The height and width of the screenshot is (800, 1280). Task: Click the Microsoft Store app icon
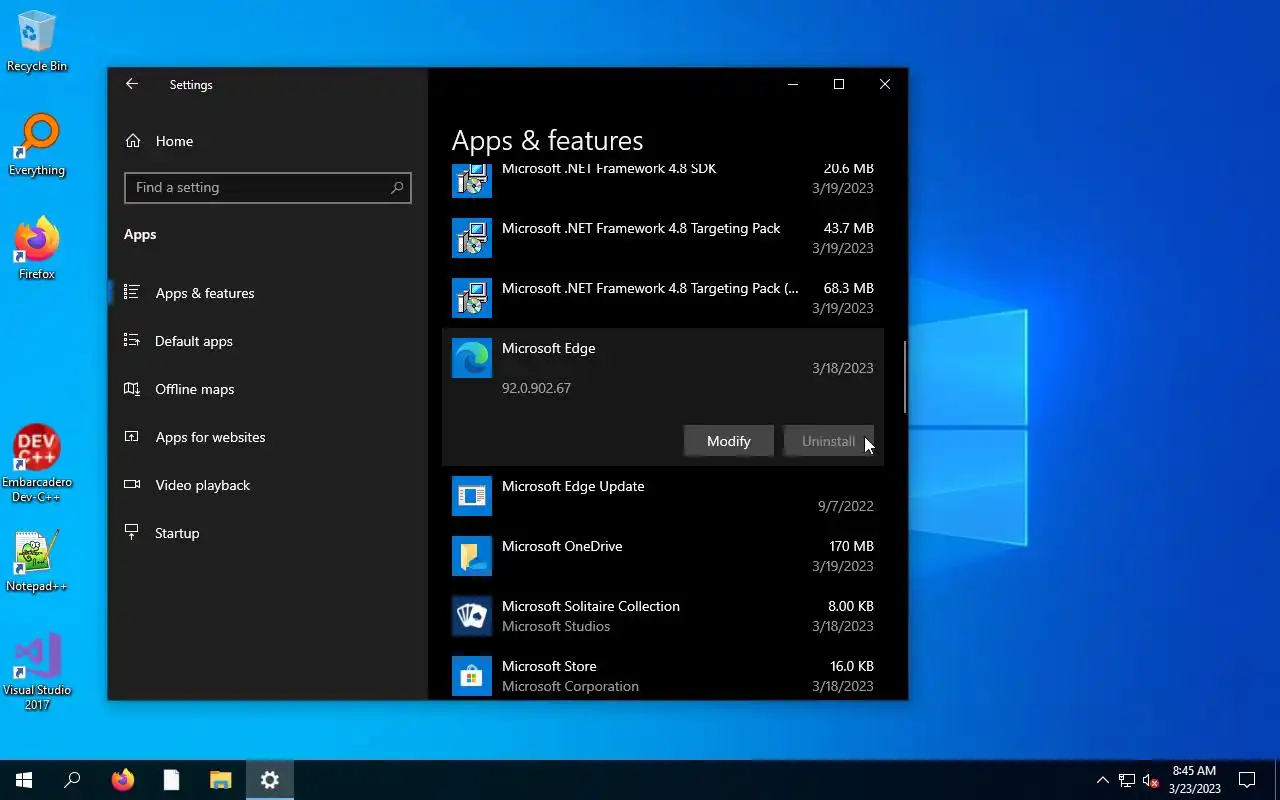pyautogui.click(x=472, y=676)
